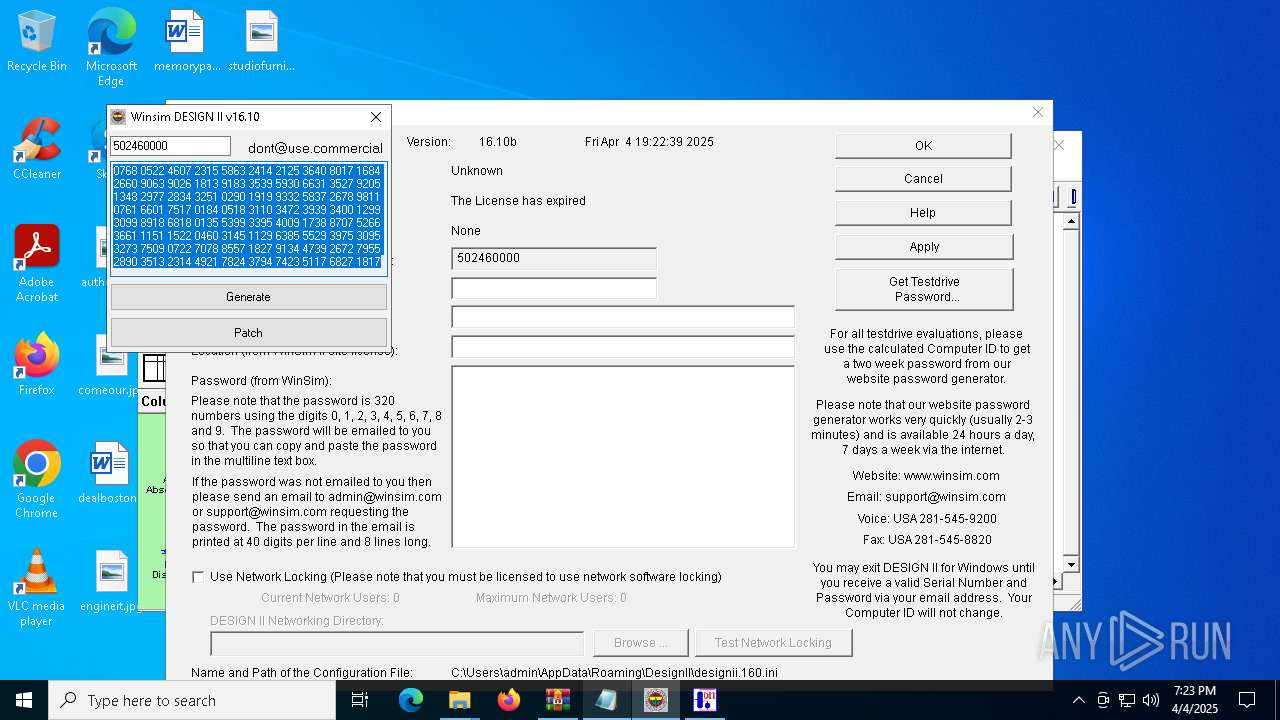This screenshot has height=720, width=1280.
Task: Click the disabled Browse... button
Action: (640, 643)
